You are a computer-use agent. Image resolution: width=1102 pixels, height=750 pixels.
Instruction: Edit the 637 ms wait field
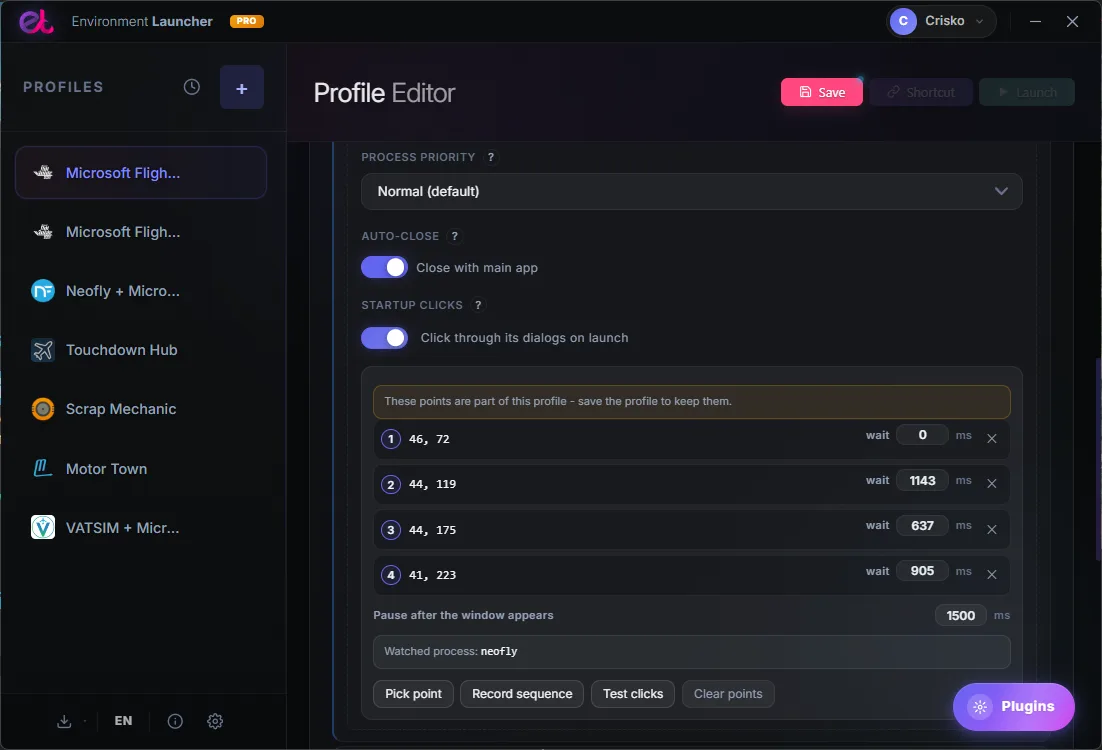coord(922,526)
